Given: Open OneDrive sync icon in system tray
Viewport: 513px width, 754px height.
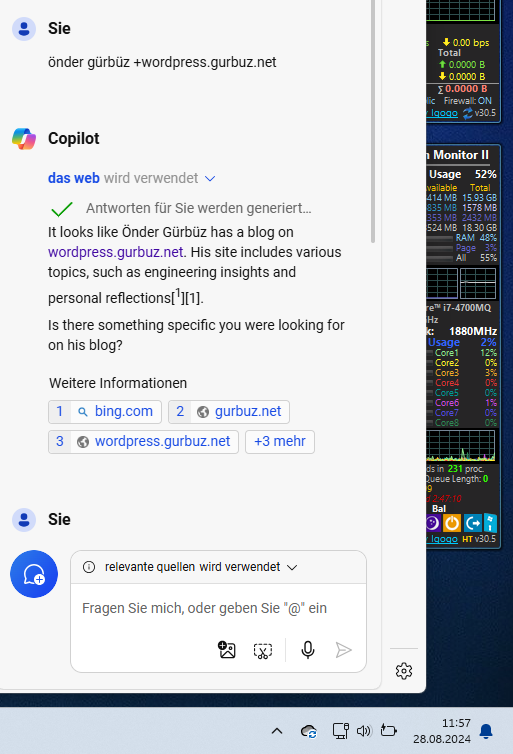Looking at the screenshot, I should [309, 731].
